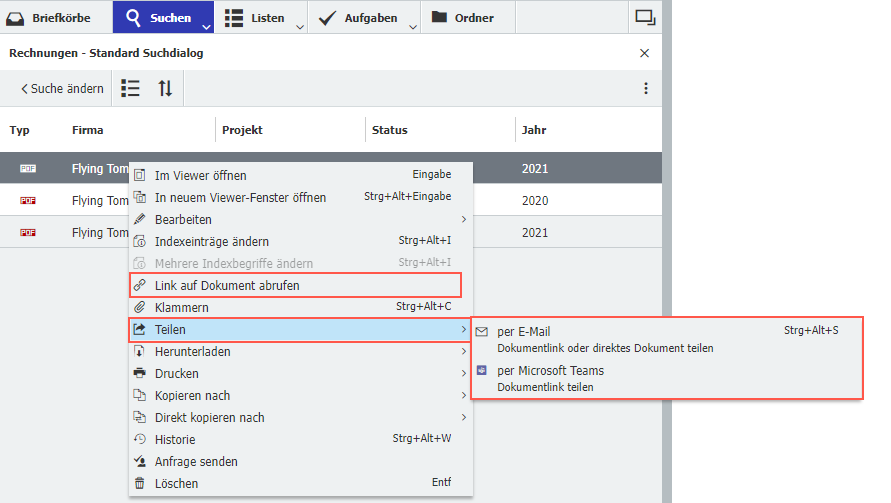Open the Historie entry
The width and height of the screenshot is (891, 503).
tap(175, 440)
